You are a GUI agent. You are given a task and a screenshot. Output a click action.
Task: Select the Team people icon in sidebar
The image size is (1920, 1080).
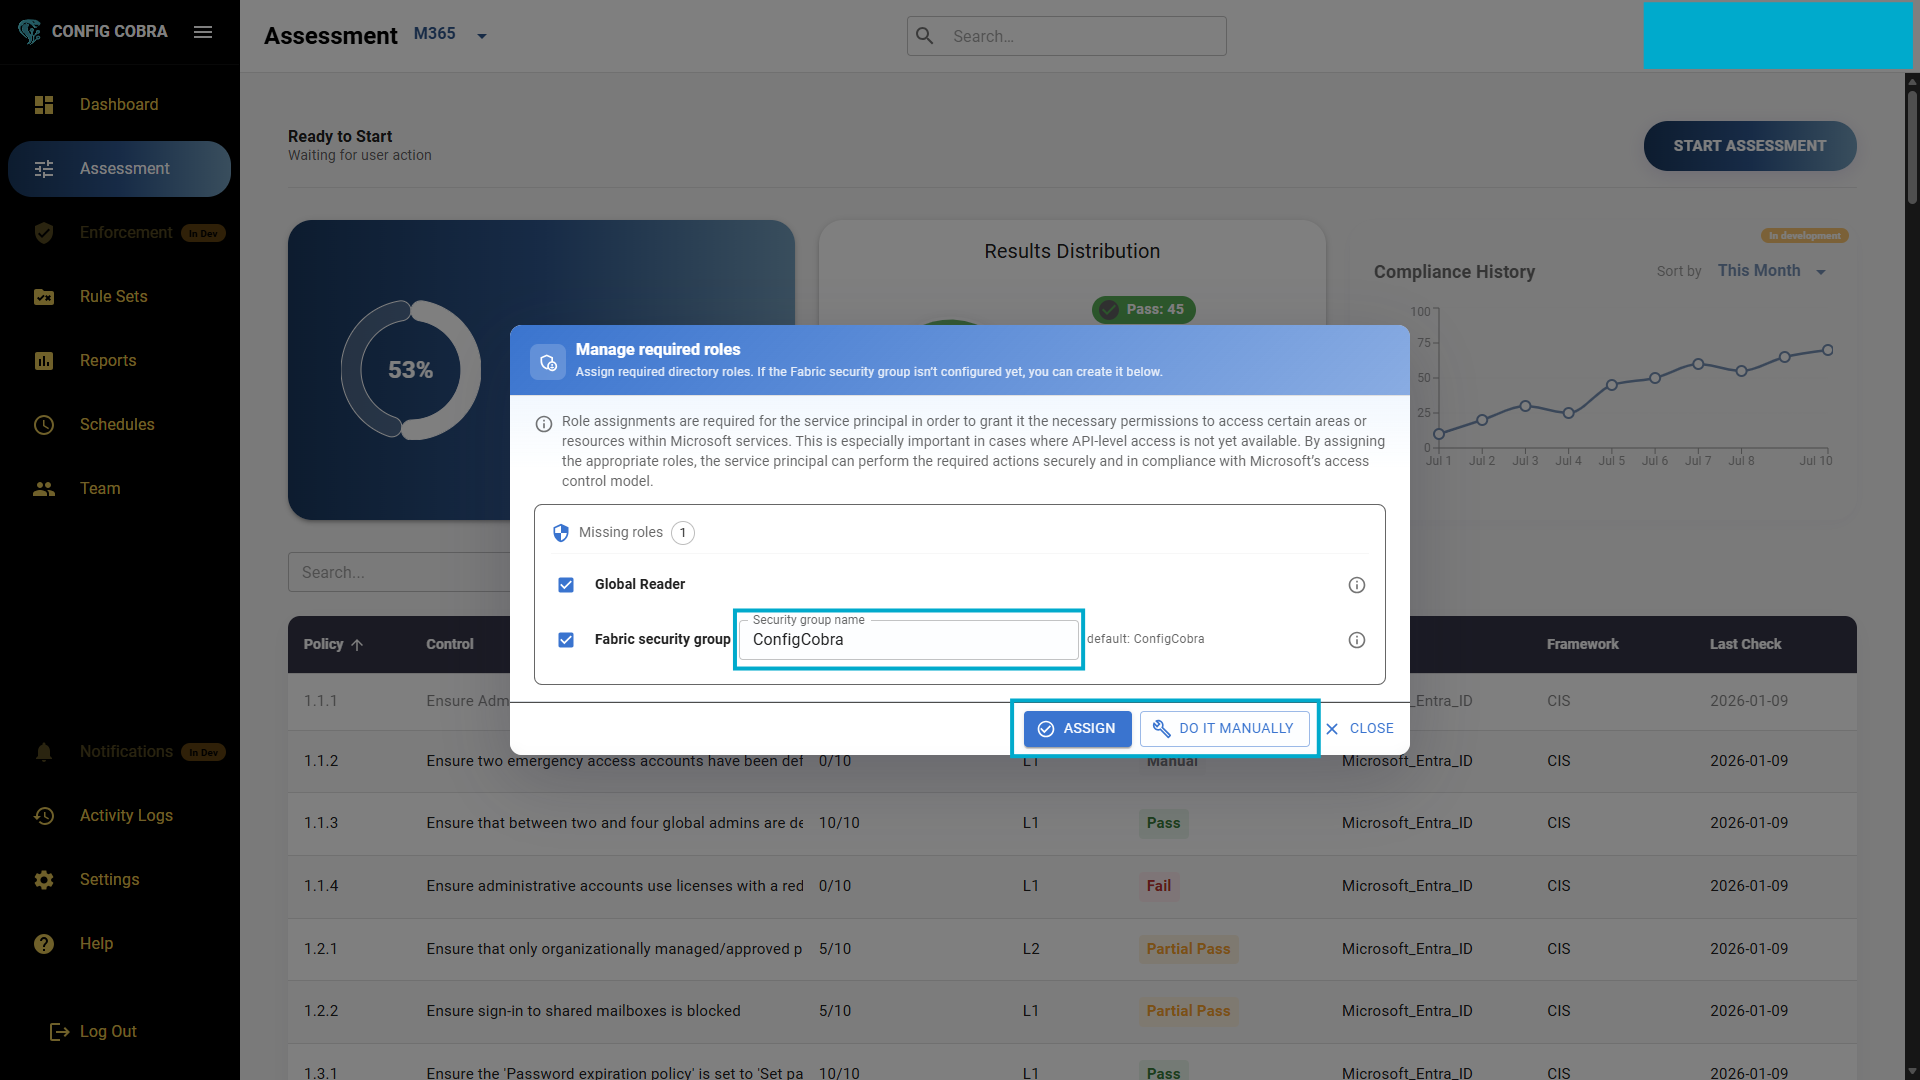[x=44, y=489]
